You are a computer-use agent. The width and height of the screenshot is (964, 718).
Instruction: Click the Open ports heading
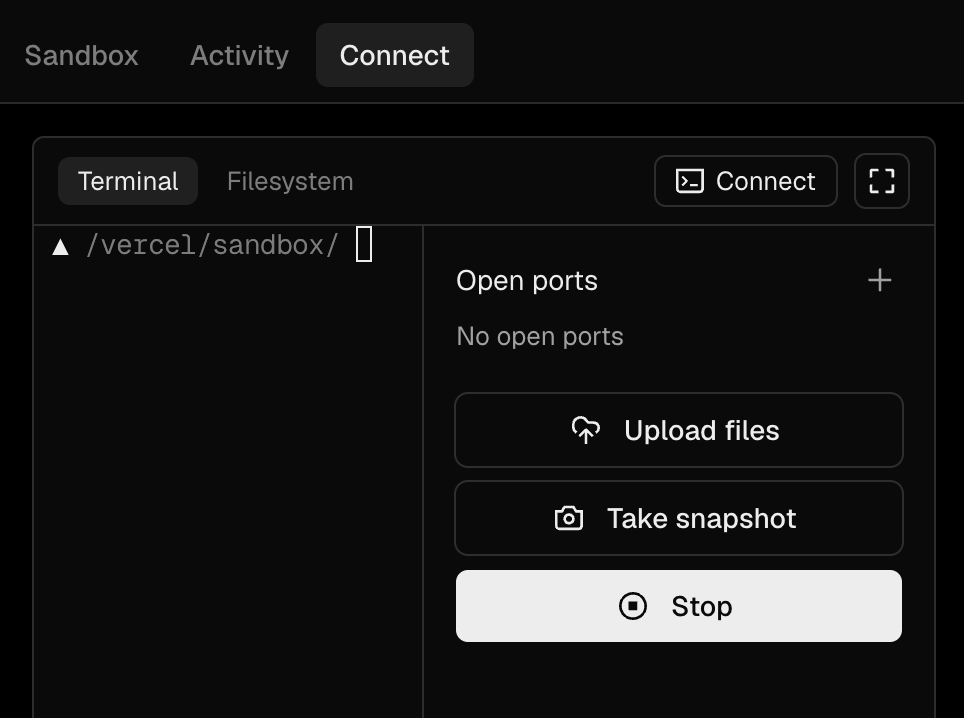[527, 281]
